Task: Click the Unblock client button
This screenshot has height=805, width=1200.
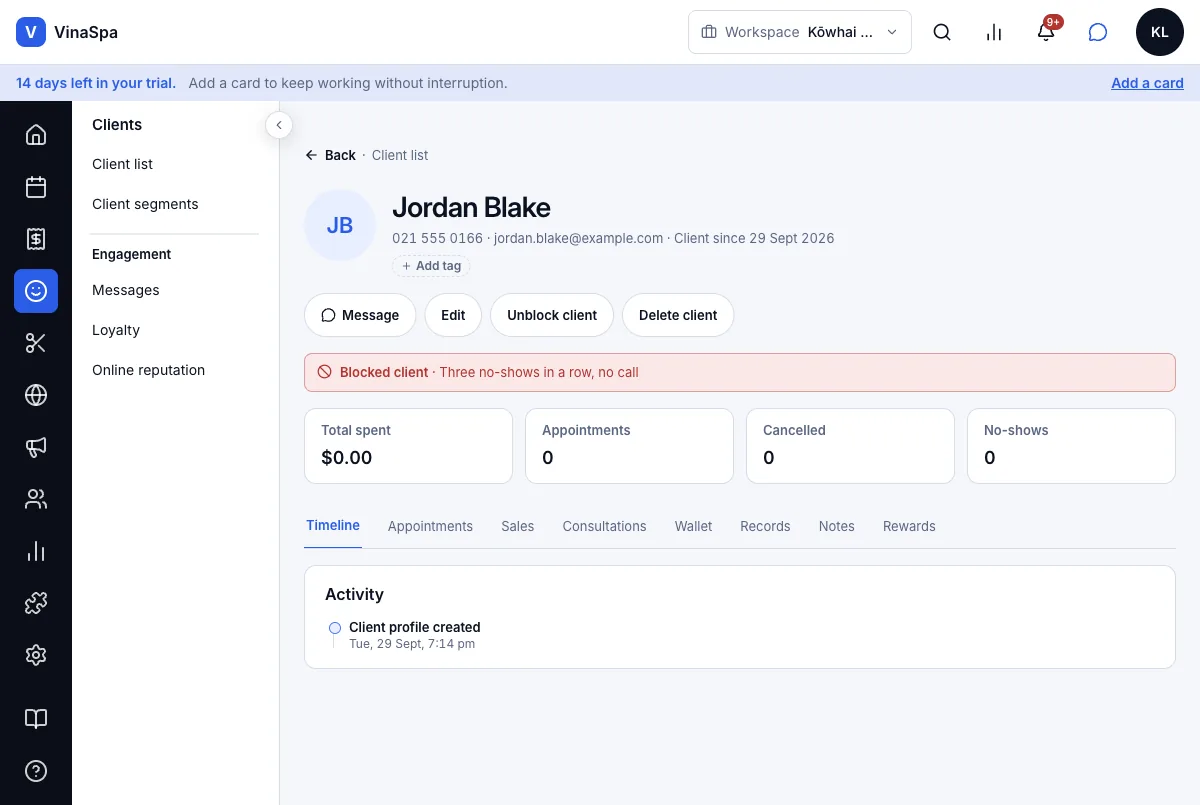Action: pos(552,315)
